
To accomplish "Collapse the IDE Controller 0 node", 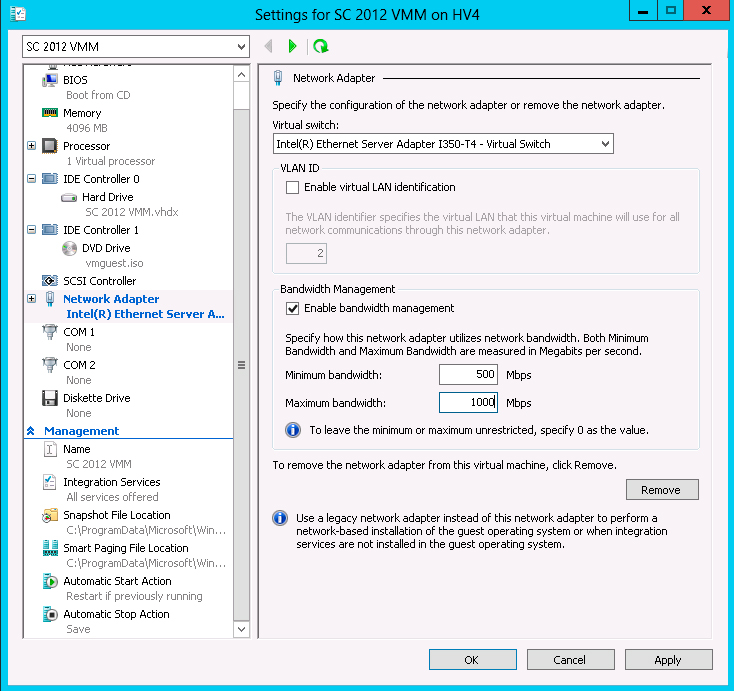I will 31,178.
